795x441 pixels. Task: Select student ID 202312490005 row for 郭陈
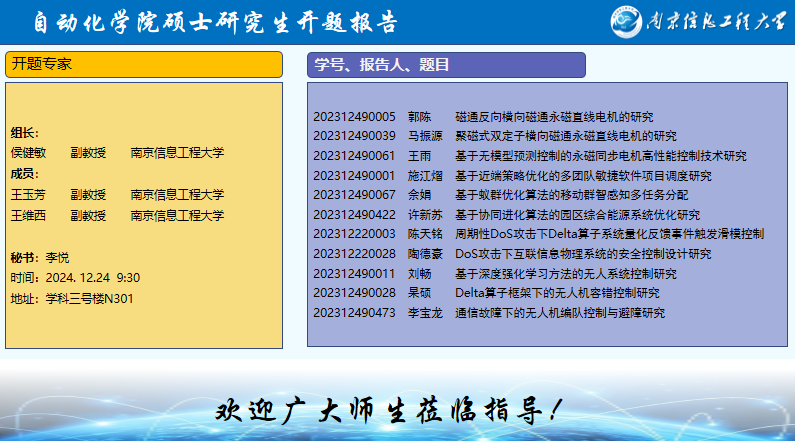point(354,117)
